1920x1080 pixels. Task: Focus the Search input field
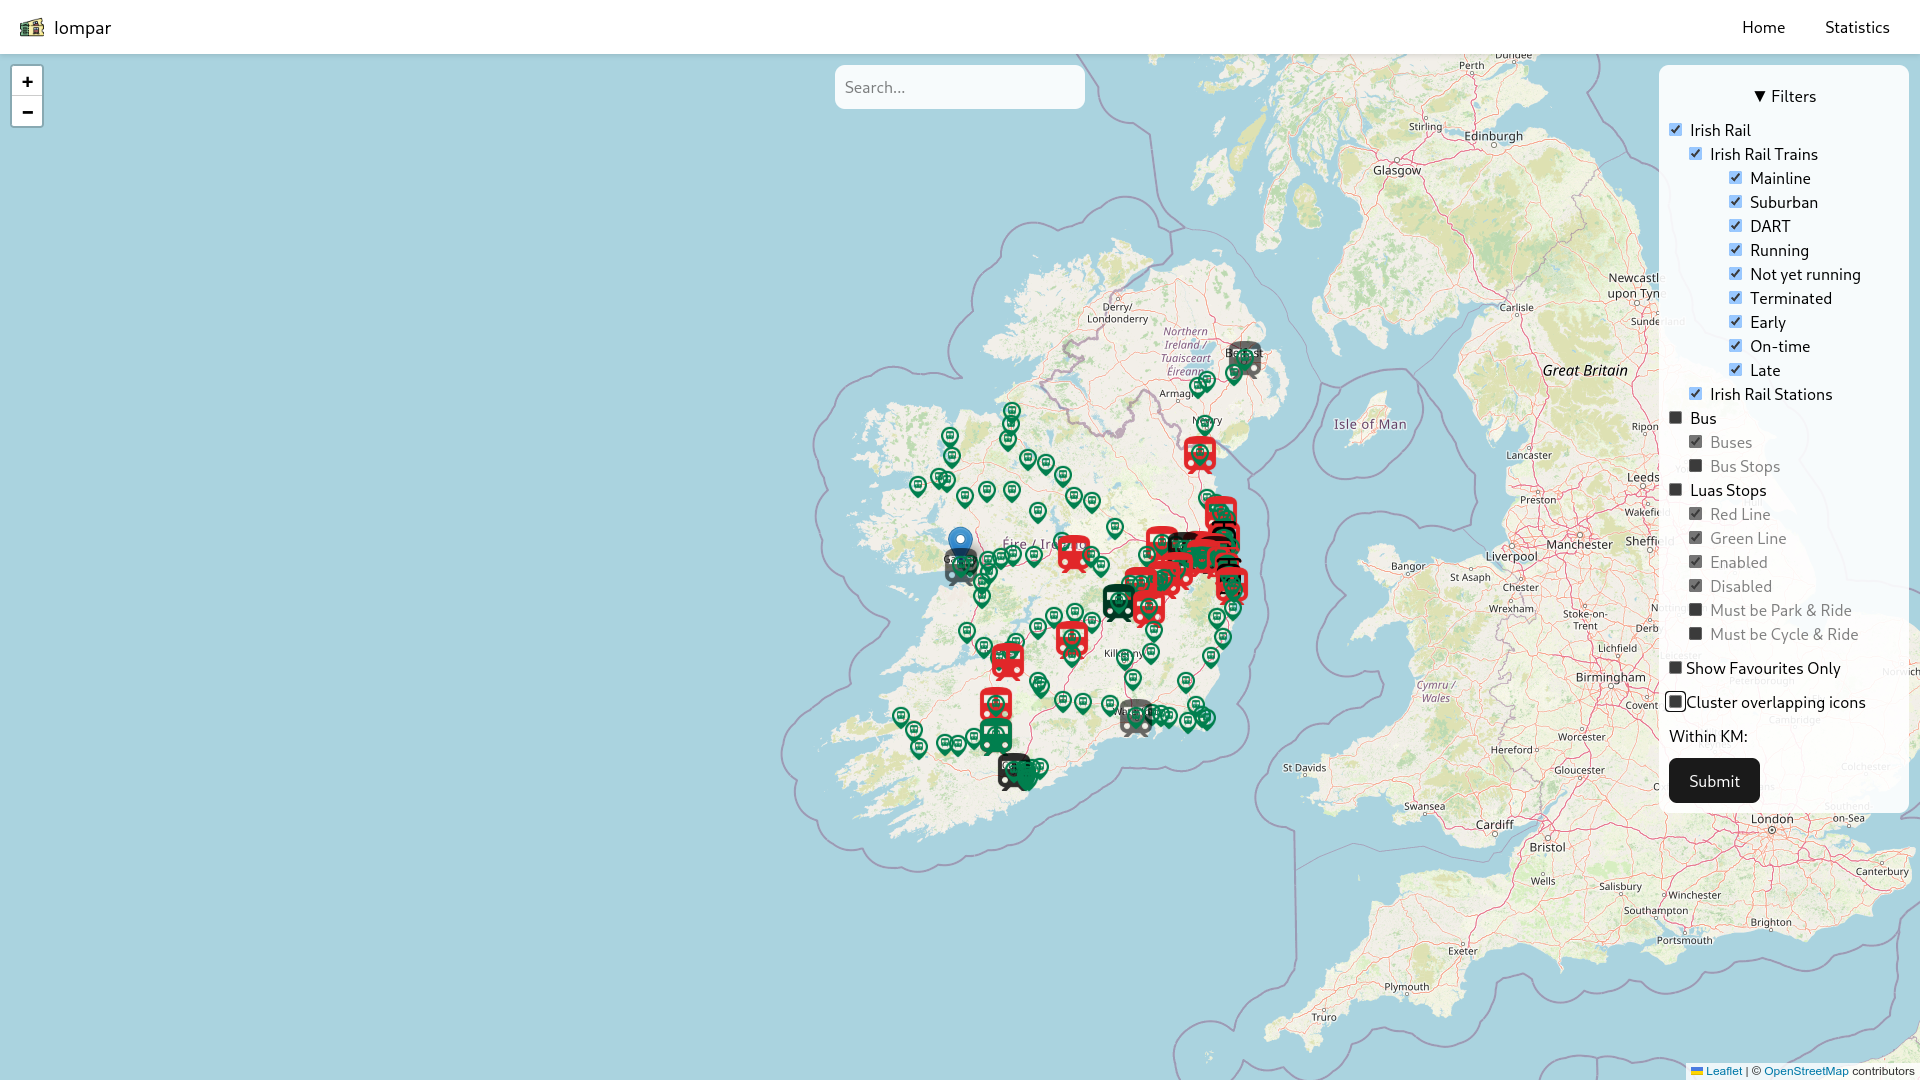(x=960, y=87)
